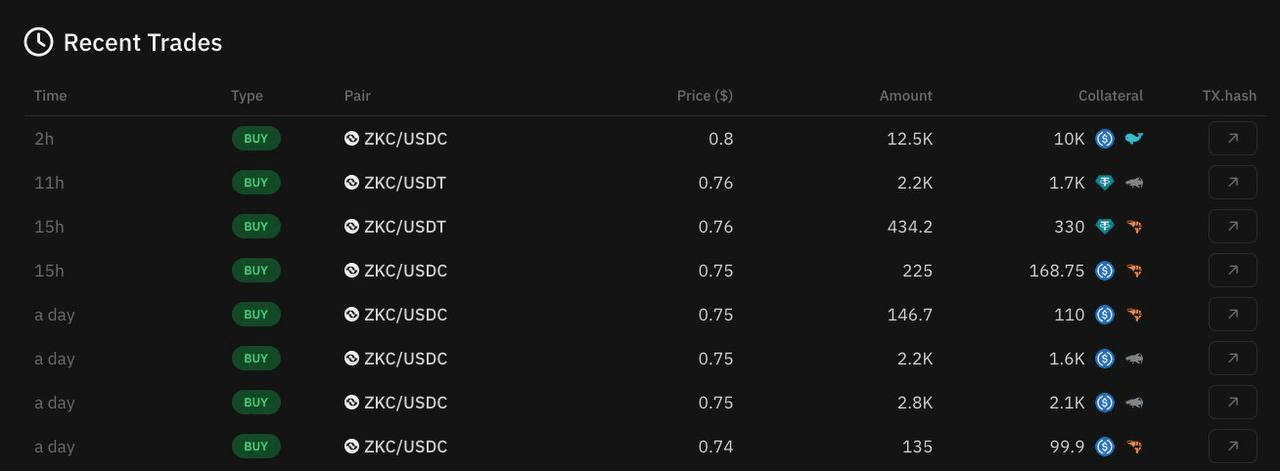Viewport: 1280px width, 471px height.
Task: Click the USDT coin icon beside 1.7K collateral
Action: (x=1105, y=183)
